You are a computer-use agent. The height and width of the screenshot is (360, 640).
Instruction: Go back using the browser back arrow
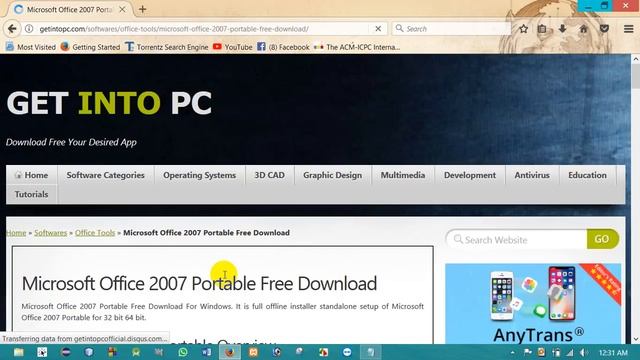tap(12, 29)
